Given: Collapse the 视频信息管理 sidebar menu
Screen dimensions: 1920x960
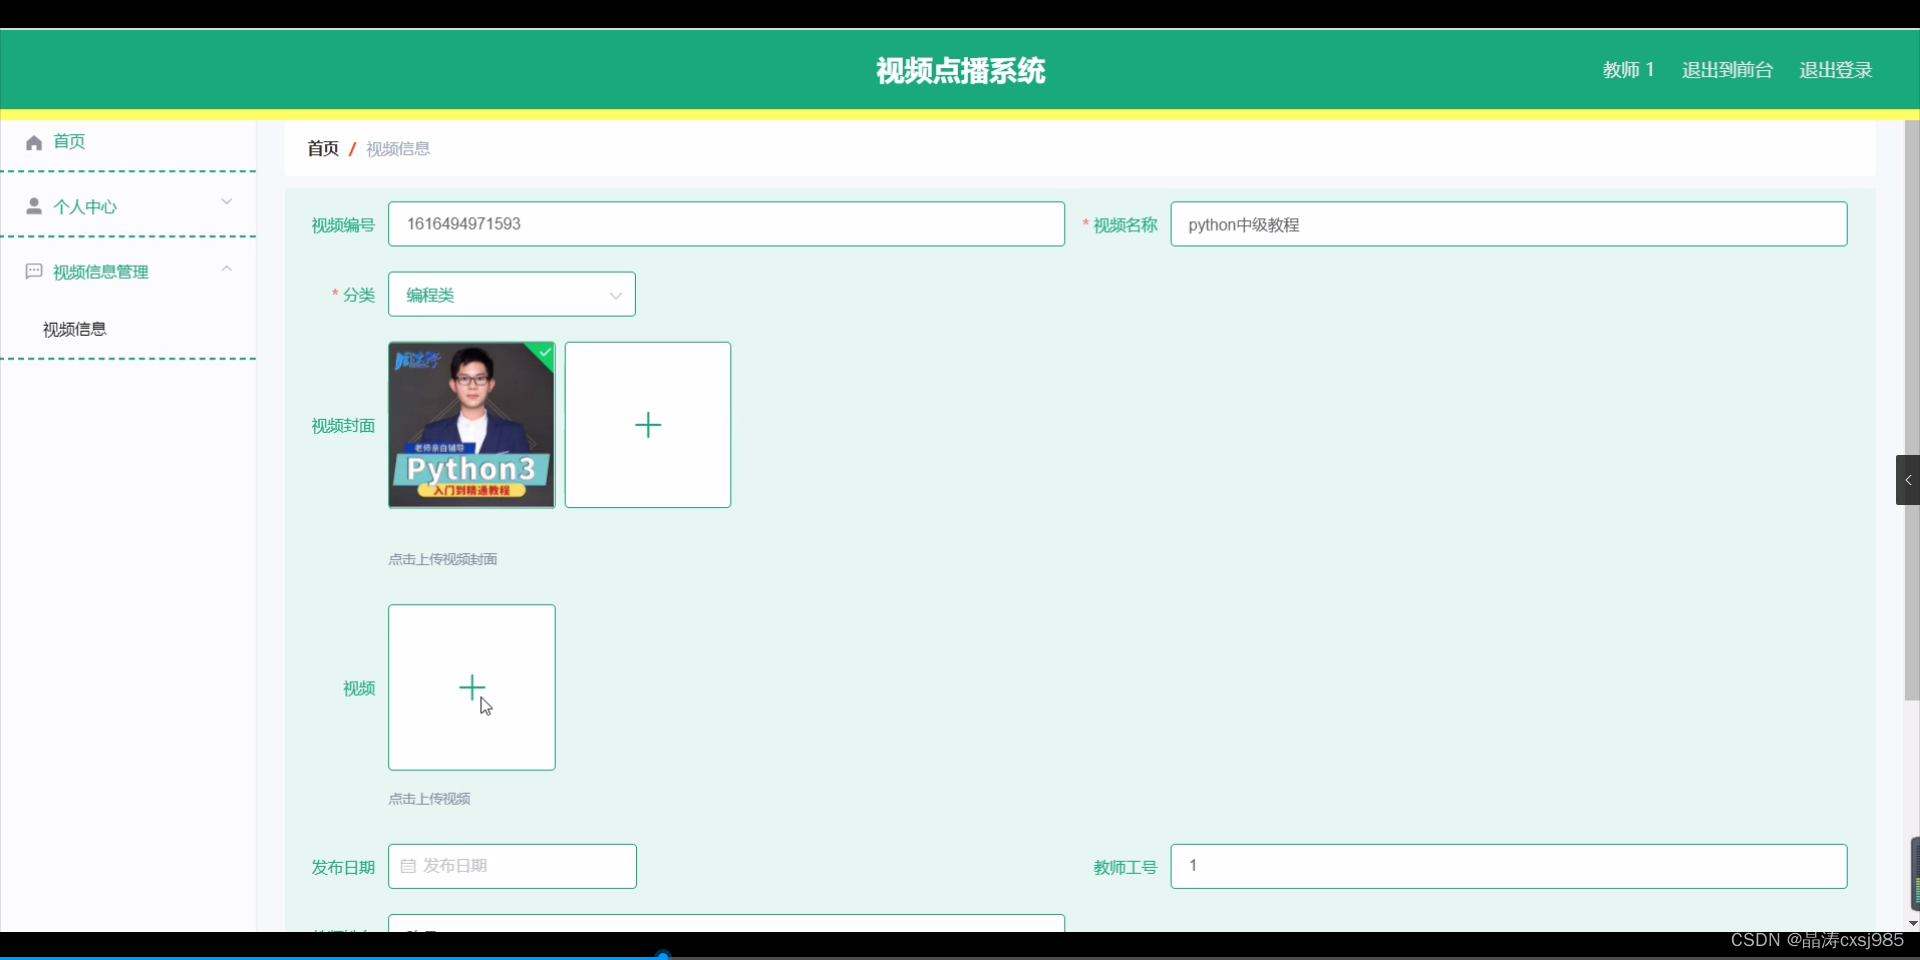Looking at the screenshot, I should [226, 268].
